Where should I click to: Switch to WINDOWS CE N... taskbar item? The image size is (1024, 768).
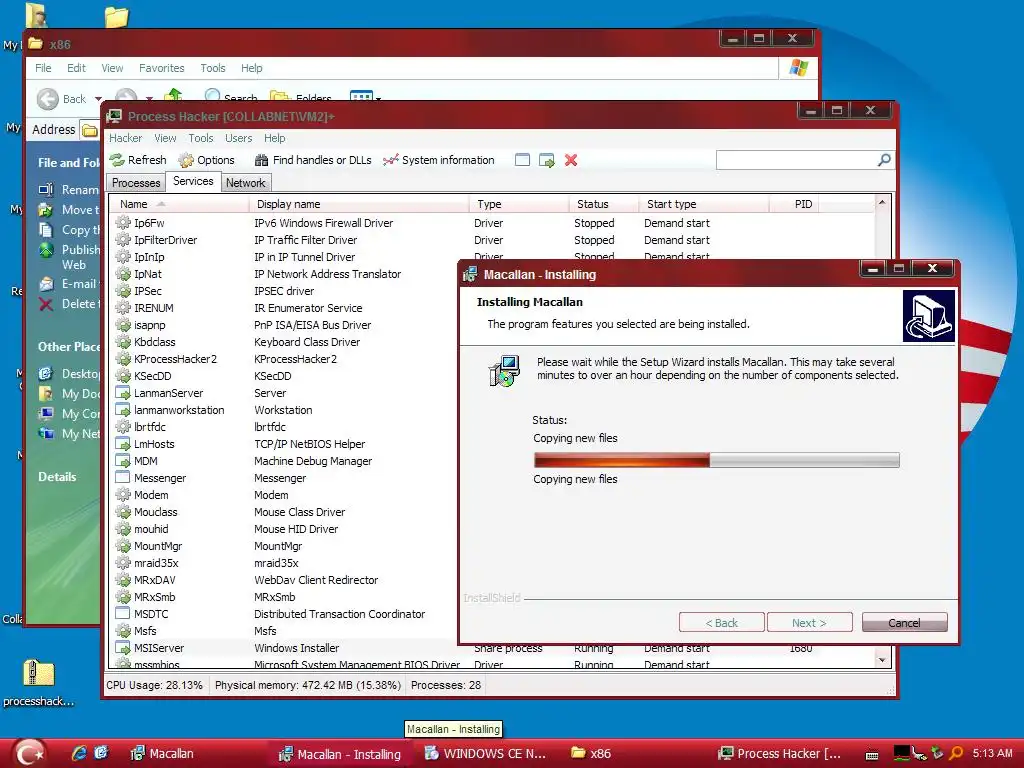point(485,754)
